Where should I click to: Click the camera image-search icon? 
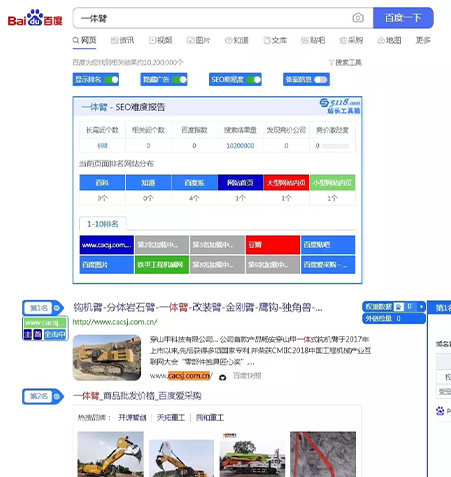(358, 18)
